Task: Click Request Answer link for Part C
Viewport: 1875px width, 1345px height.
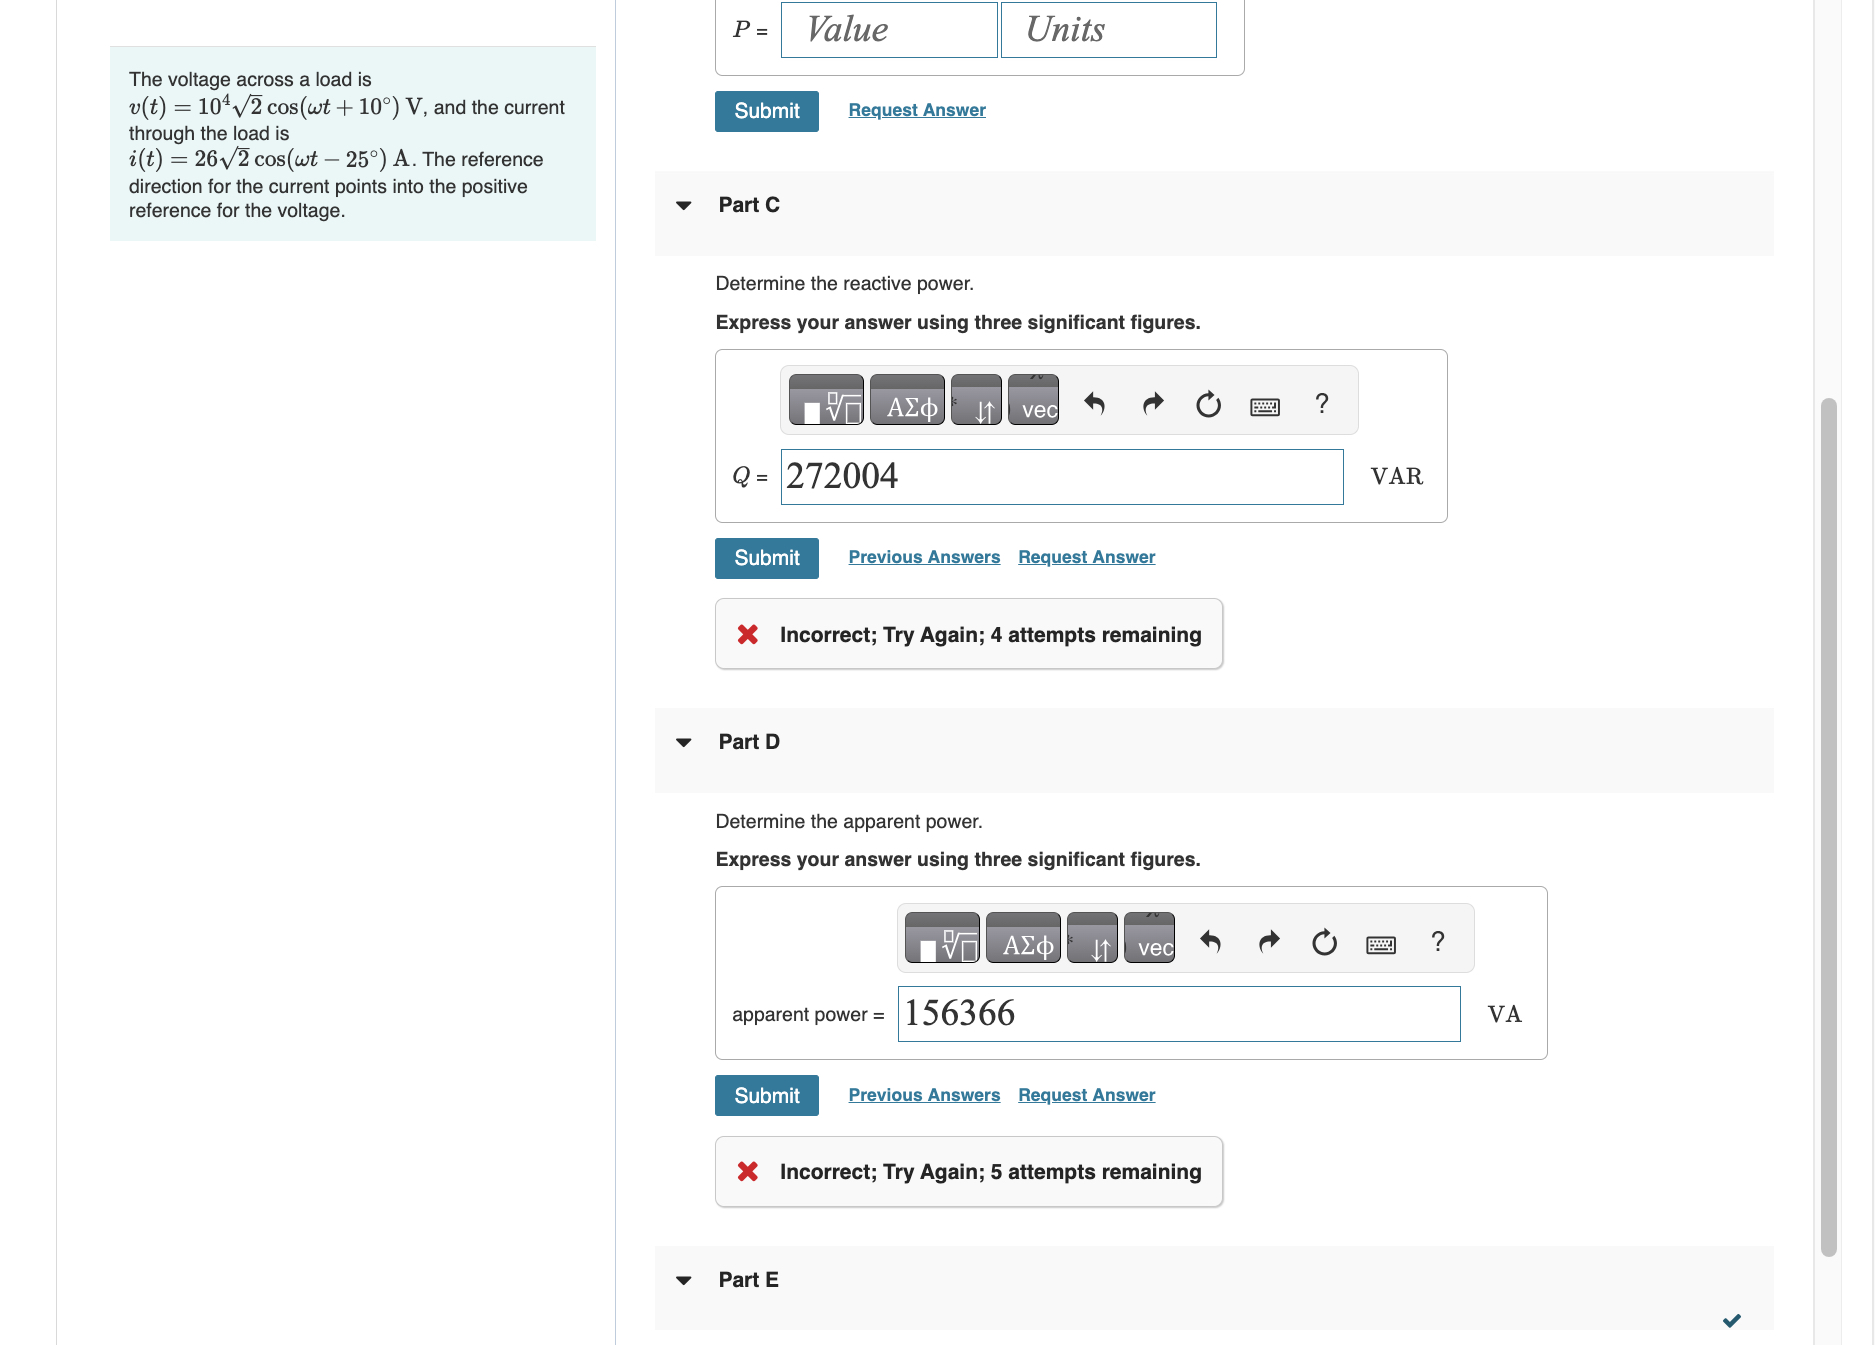Action: [1087, 557]
